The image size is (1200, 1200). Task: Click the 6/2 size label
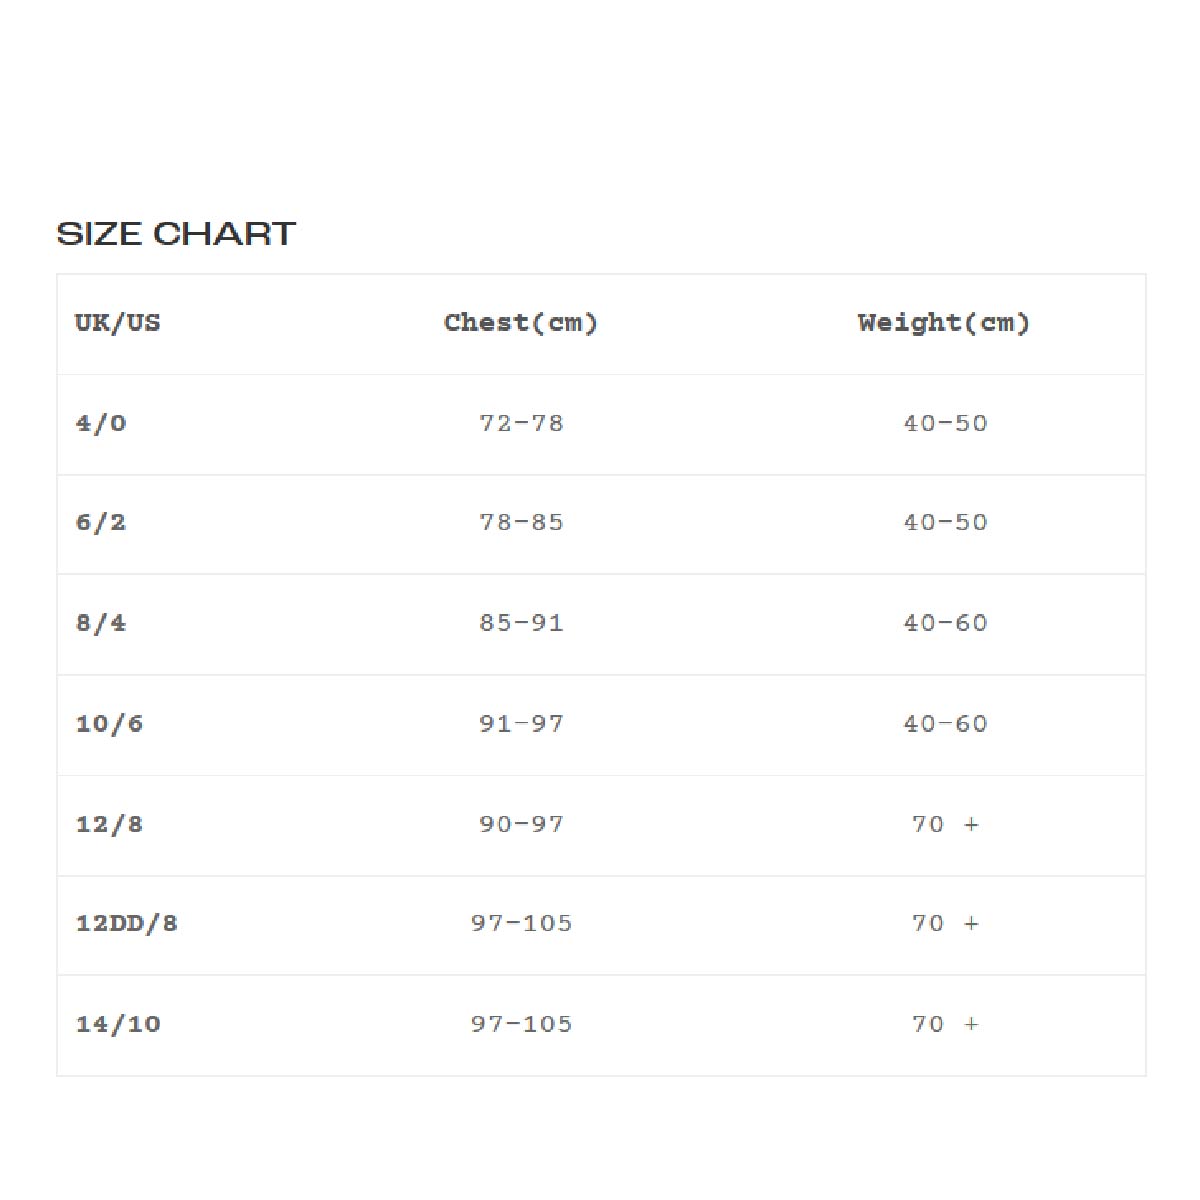click(101, 522)
